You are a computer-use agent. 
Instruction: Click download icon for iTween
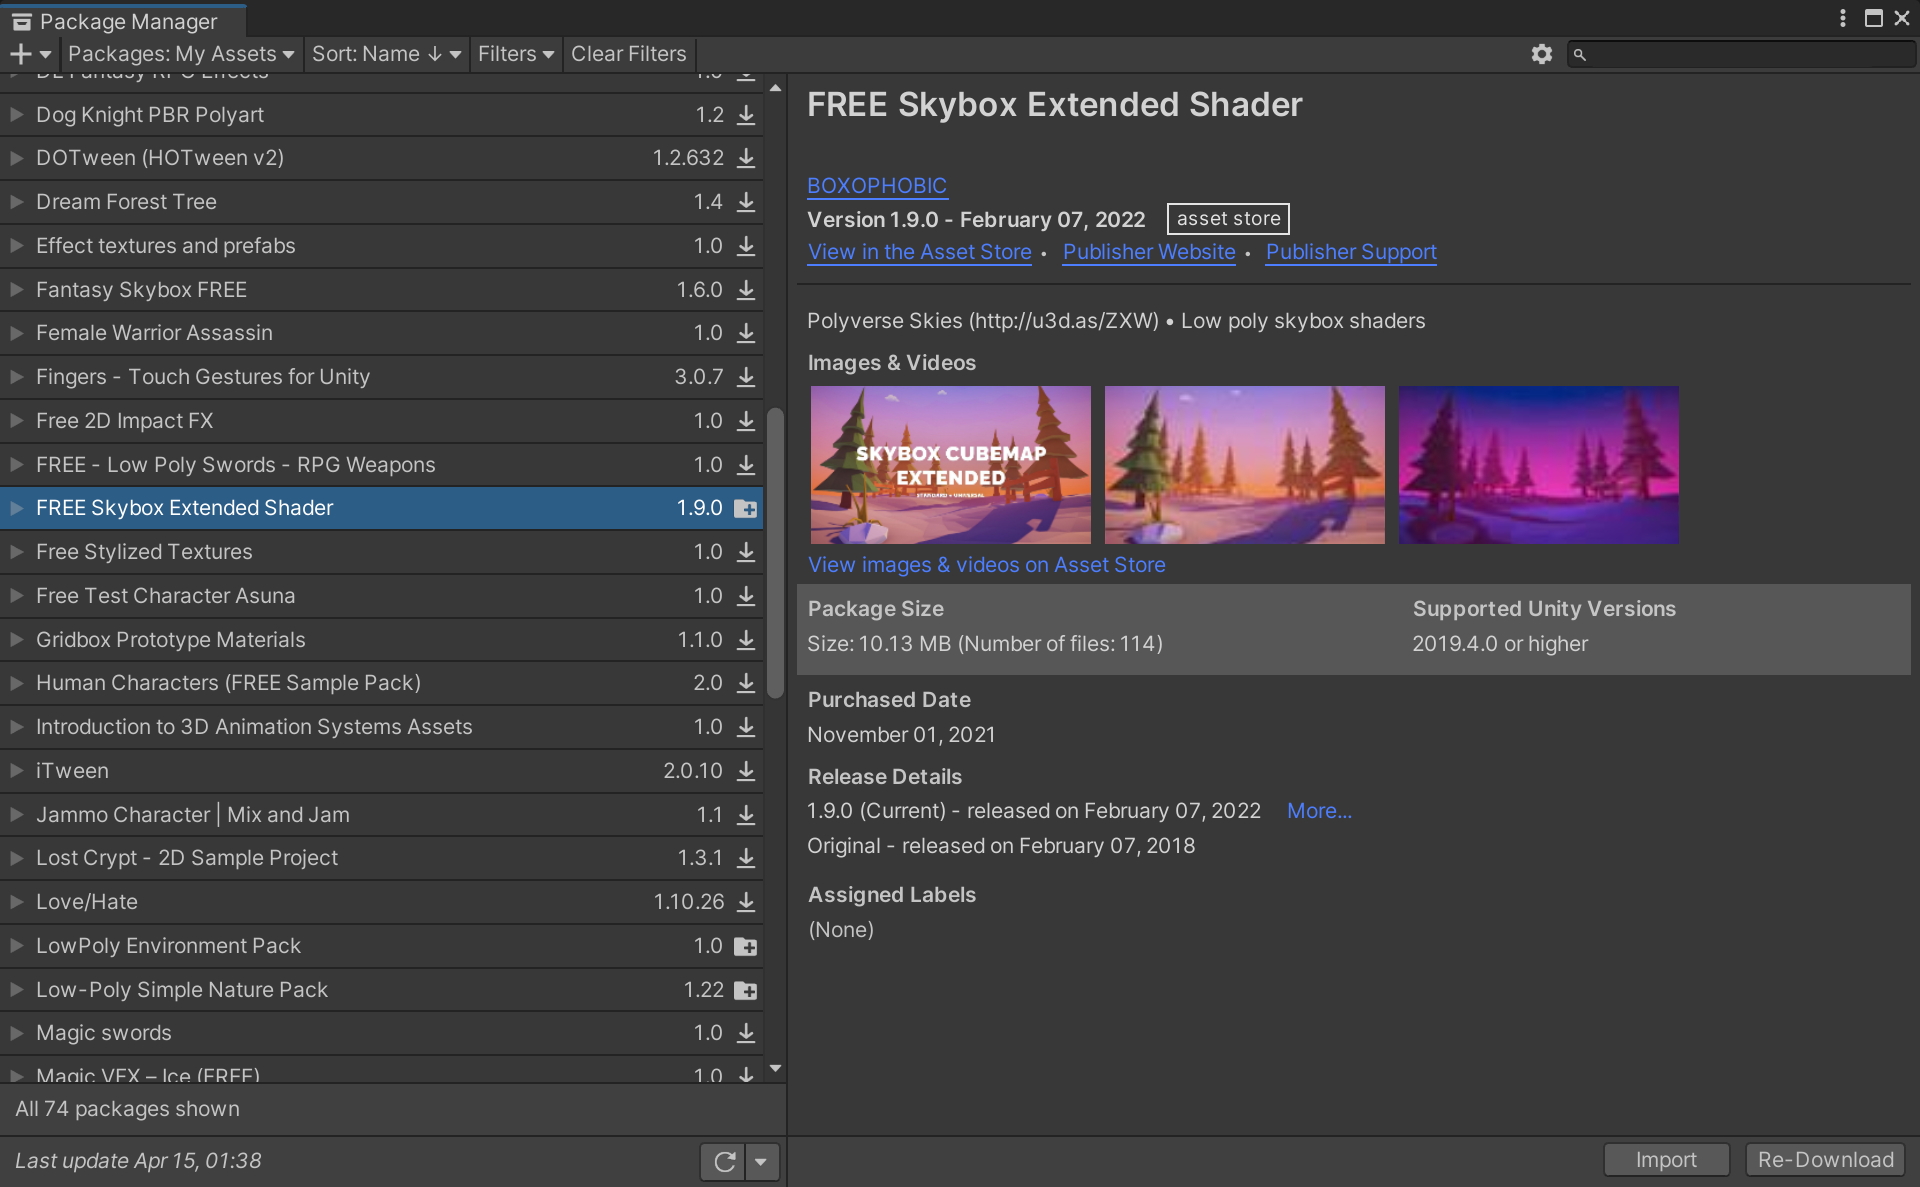pyautogui.click(x=746, y=771)
